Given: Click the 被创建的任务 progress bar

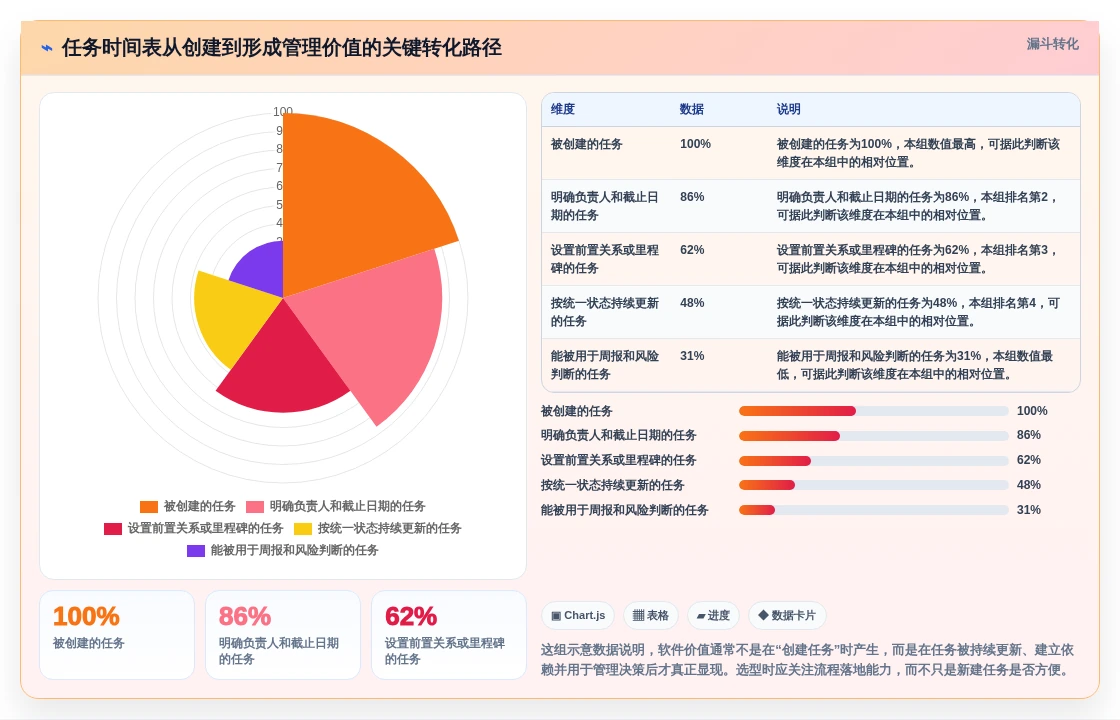Looking at the screenshot, I should (x=874, y=411).
